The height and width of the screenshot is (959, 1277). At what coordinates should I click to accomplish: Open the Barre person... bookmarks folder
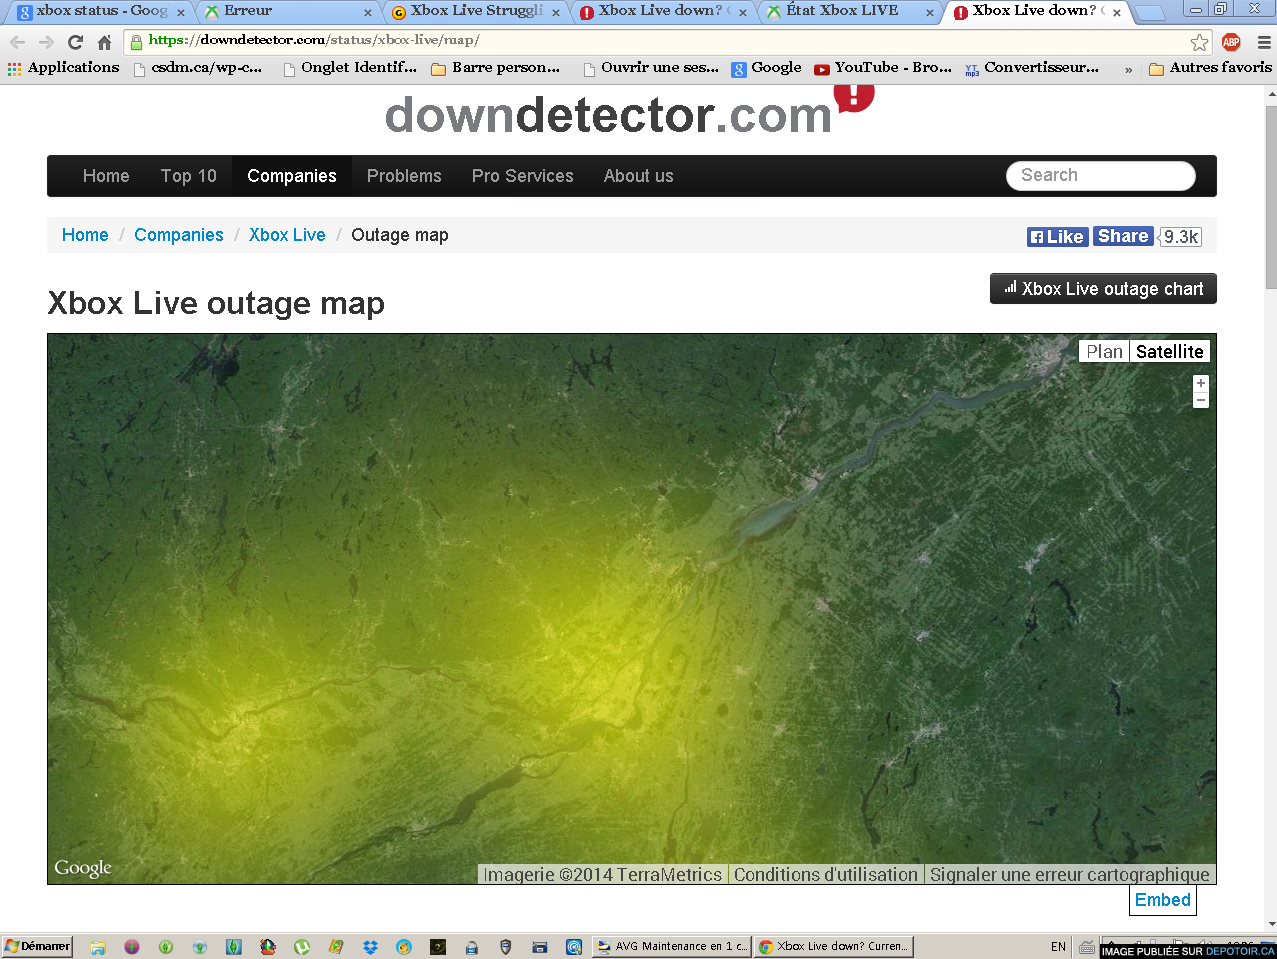pyautogui.click(x=495, y=68)
